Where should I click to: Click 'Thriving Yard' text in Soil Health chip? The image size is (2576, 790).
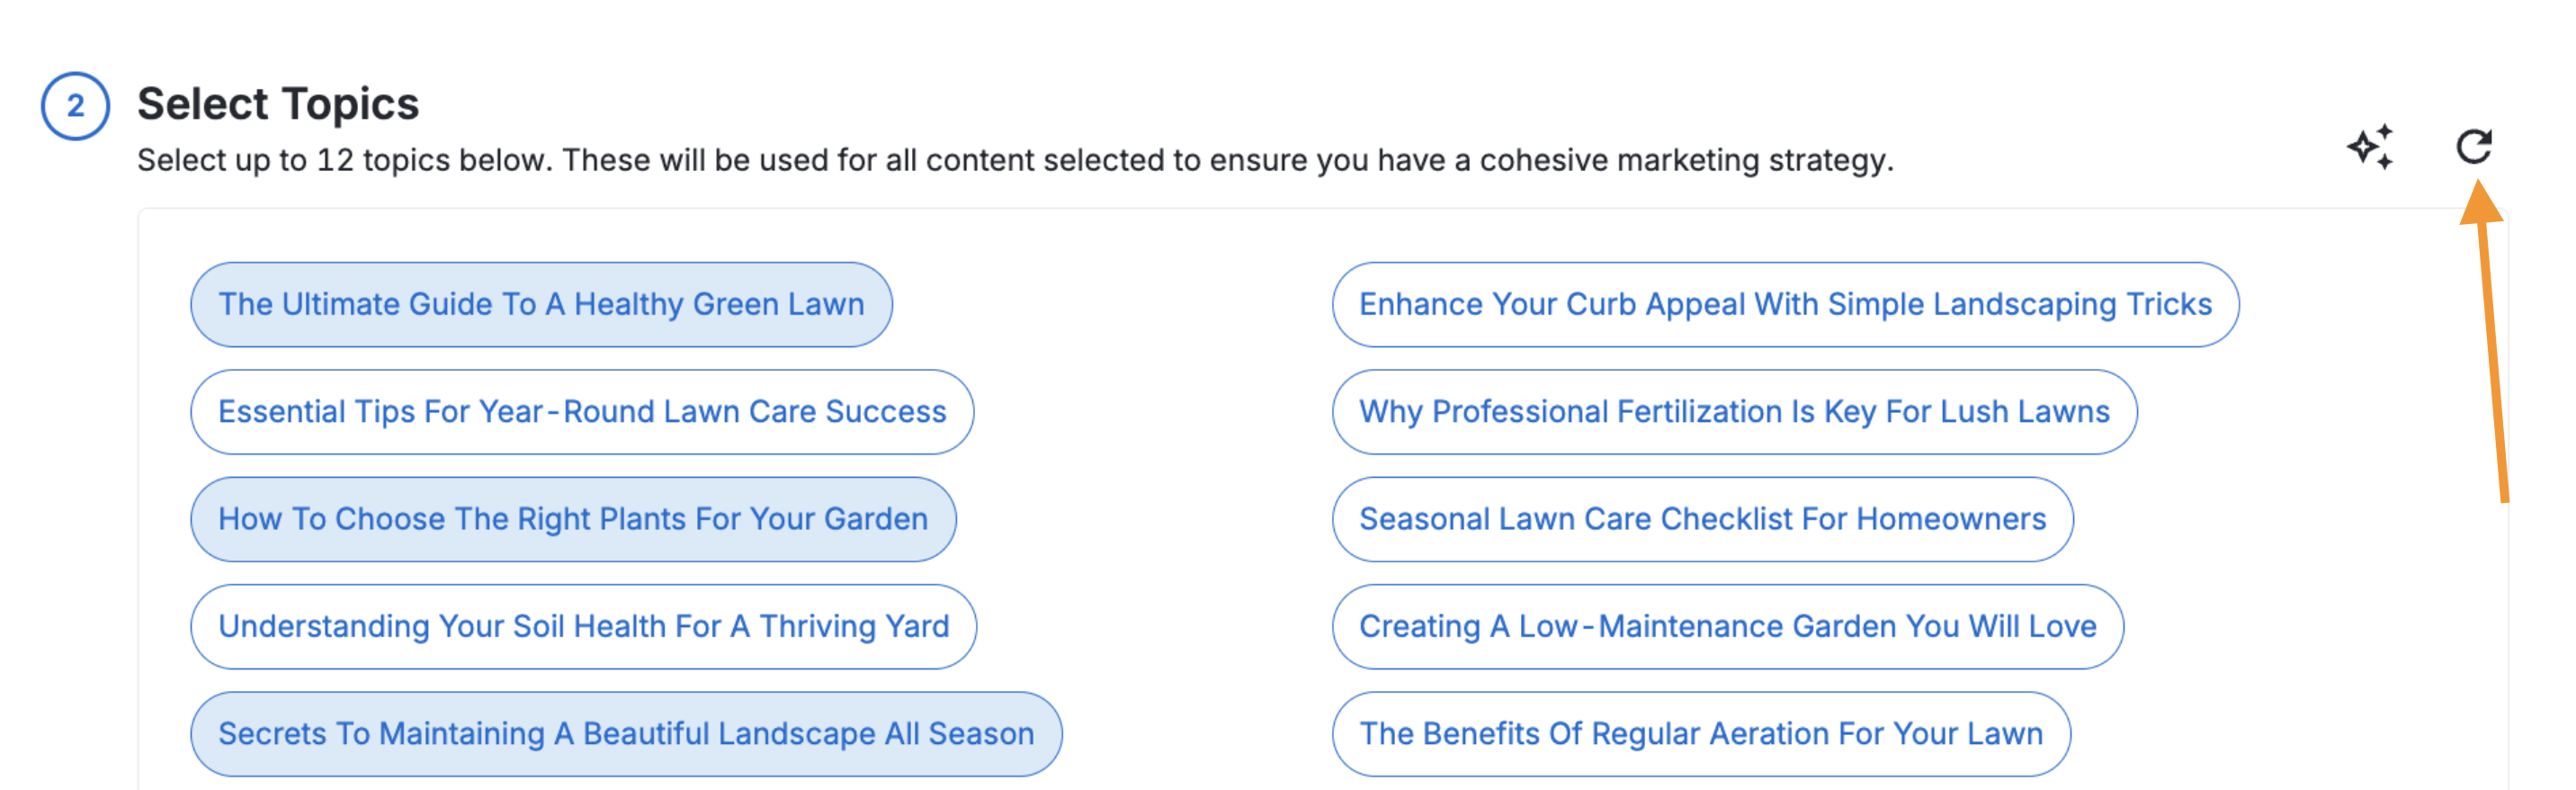[854, 627]
